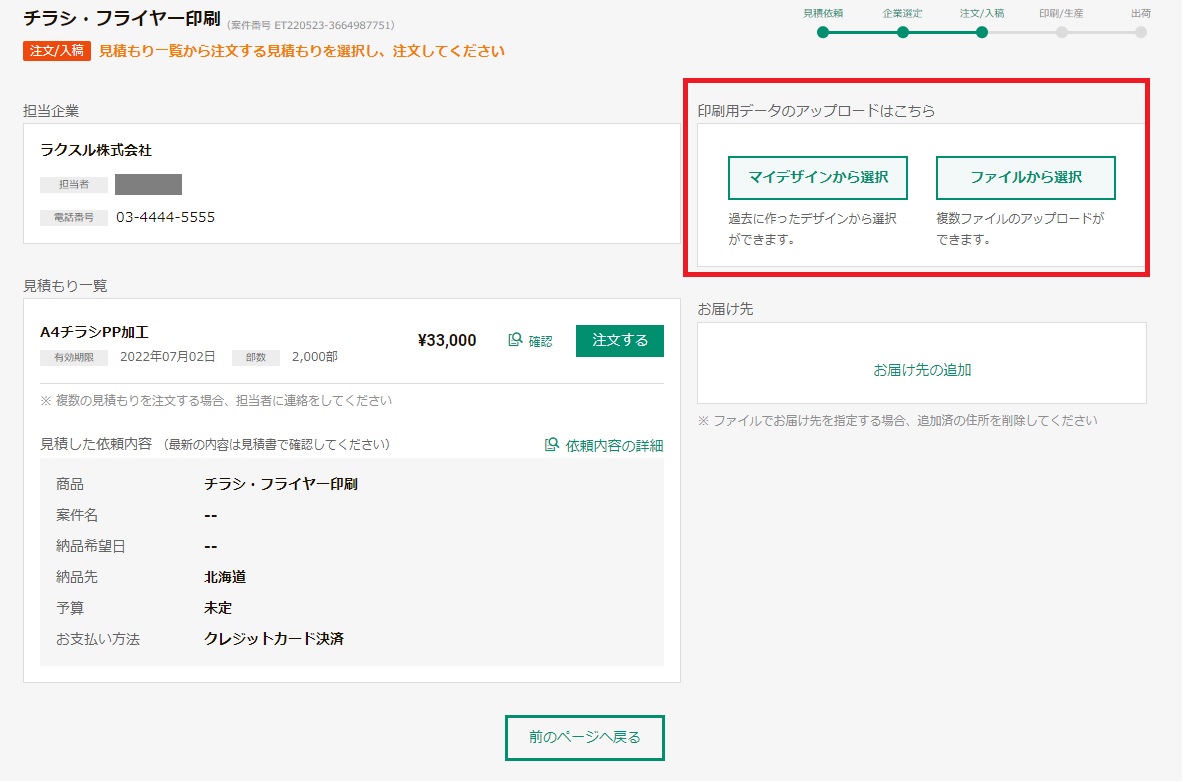Screen dimensions: 1183x782
Task: Click the orange 注文/入稿 status badge
Action: pos(58,51)
